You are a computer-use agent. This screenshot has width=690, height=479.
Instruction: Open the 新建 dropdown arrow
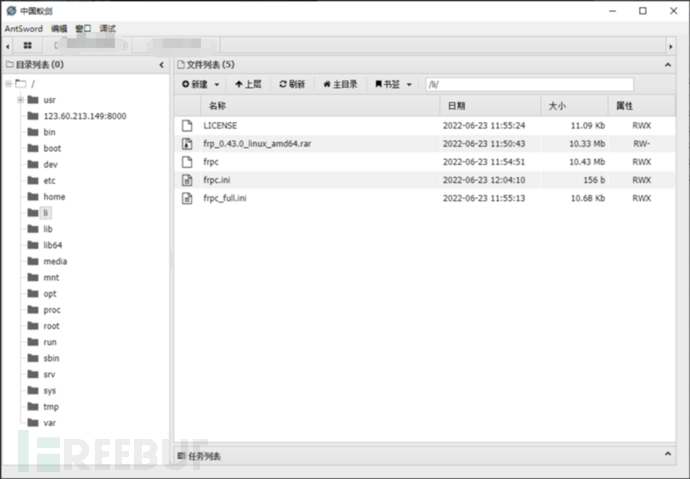[x=217, y=84]
